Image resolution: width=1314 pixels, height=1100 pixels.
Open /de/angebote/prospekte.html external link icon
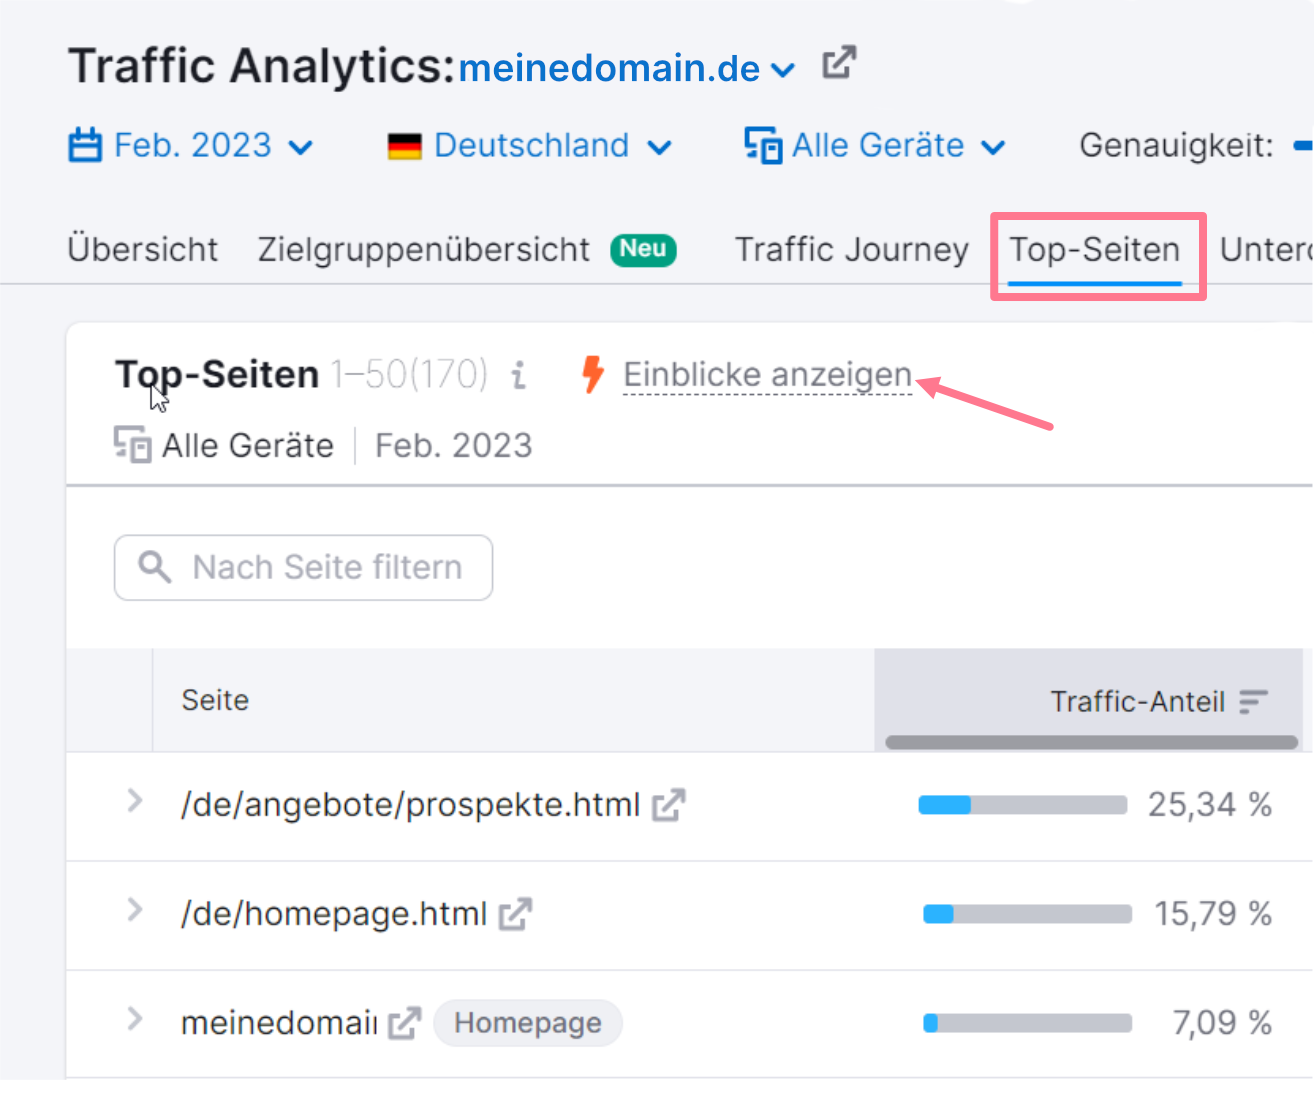[669, 805]
